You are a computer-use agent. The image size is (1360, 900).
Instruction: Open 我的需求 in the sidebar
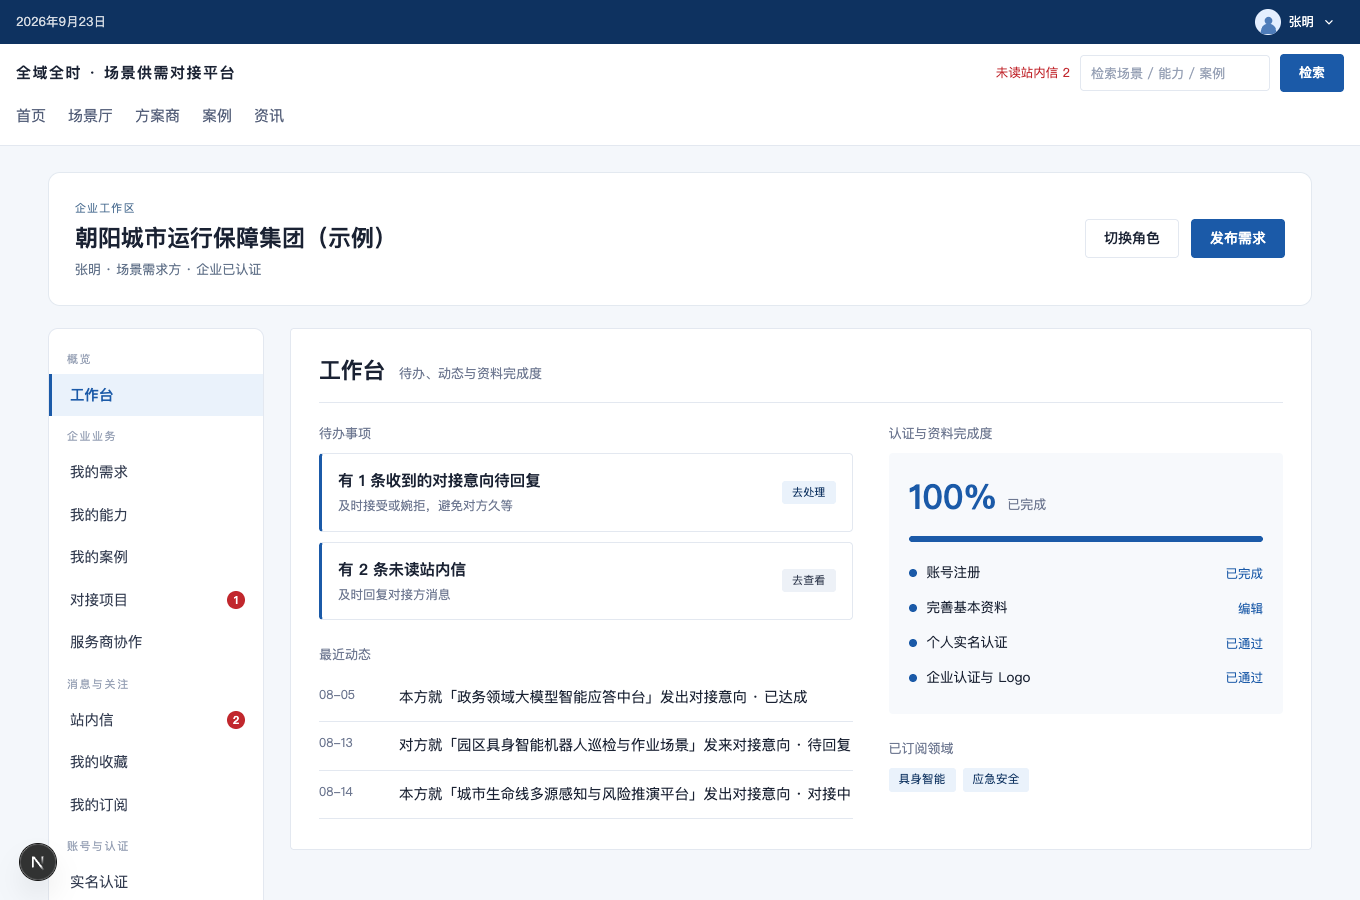coord(156,472)
